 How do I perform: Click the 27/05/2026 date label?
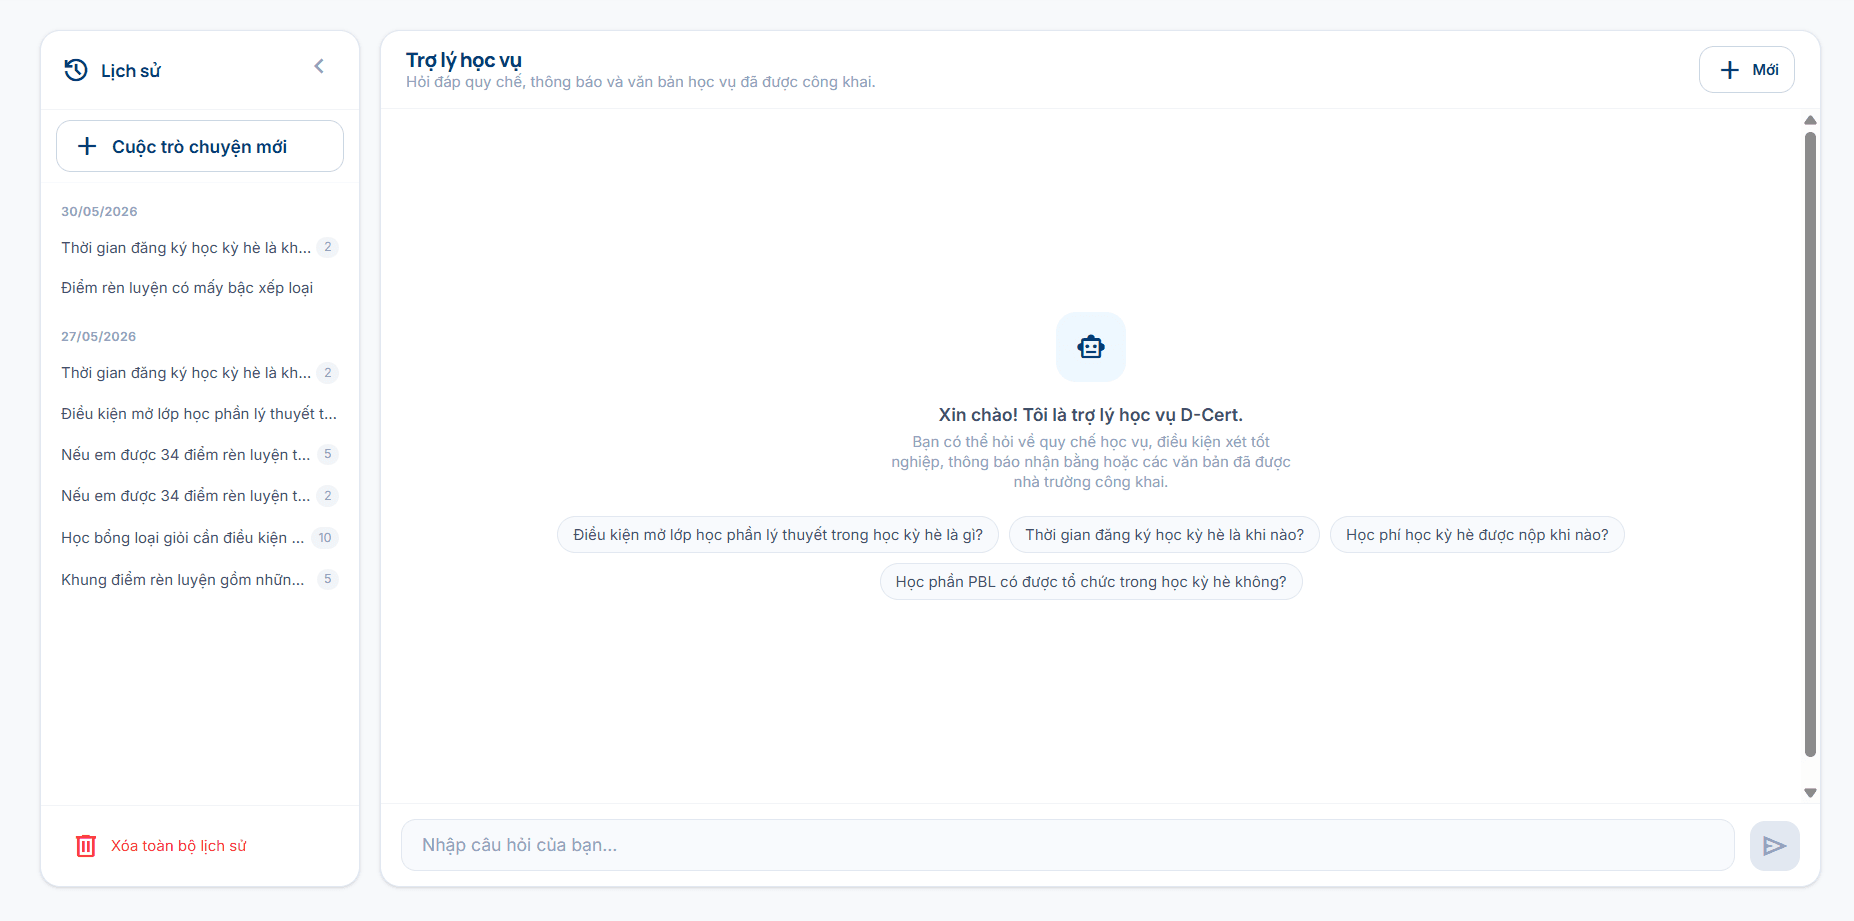[98, 337]
